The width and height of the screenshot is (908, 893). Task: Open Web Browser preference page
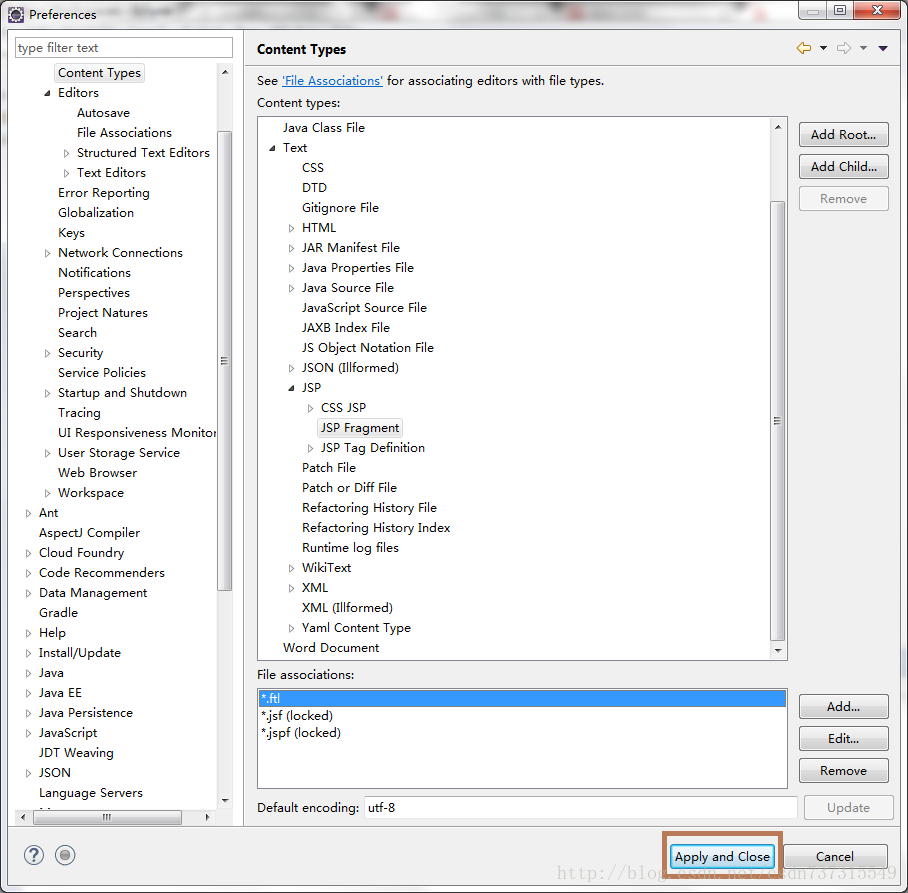tap(97, 473)
